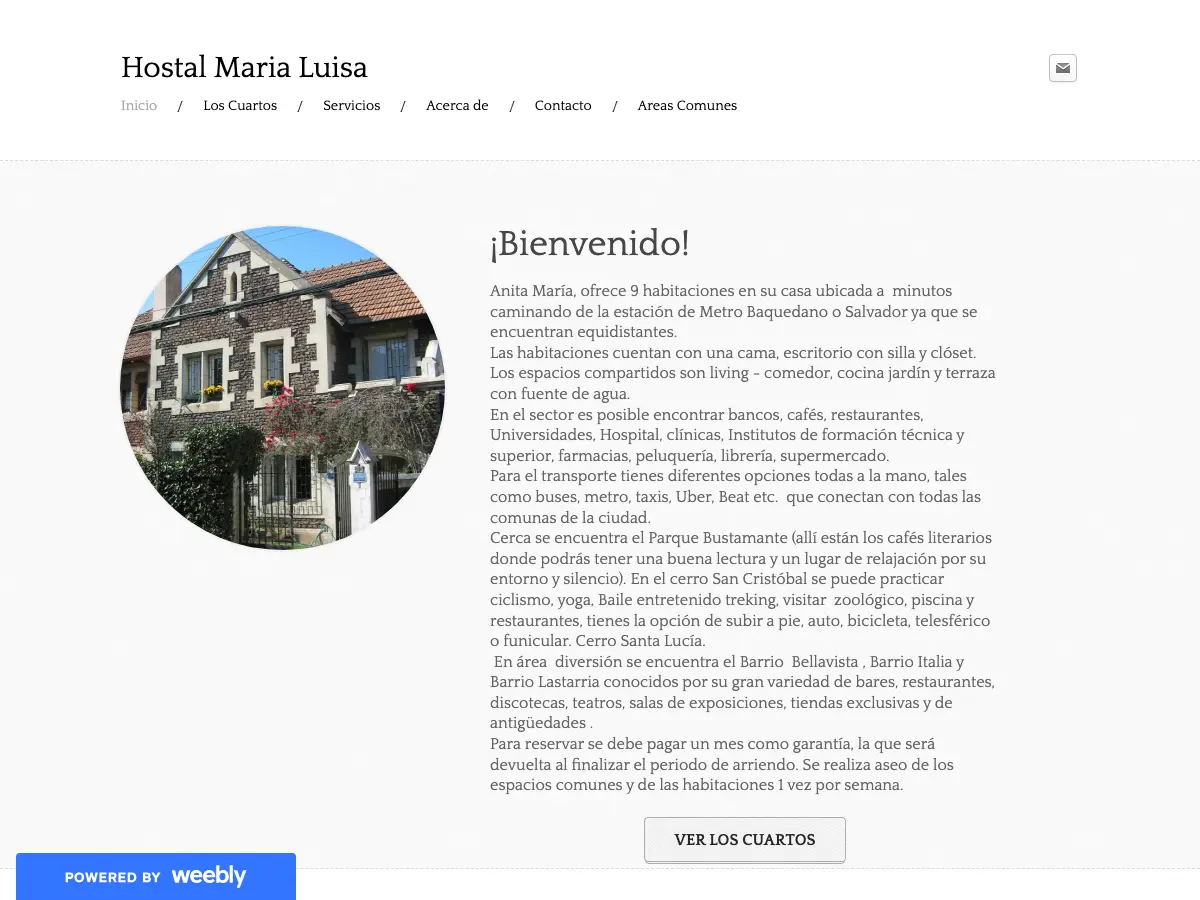Image resolution: width=1200 pixels, height=900 pixels.
Task: Click the line starting 'Barrio Lastarria conocidos por'
Action: [742, 682]
